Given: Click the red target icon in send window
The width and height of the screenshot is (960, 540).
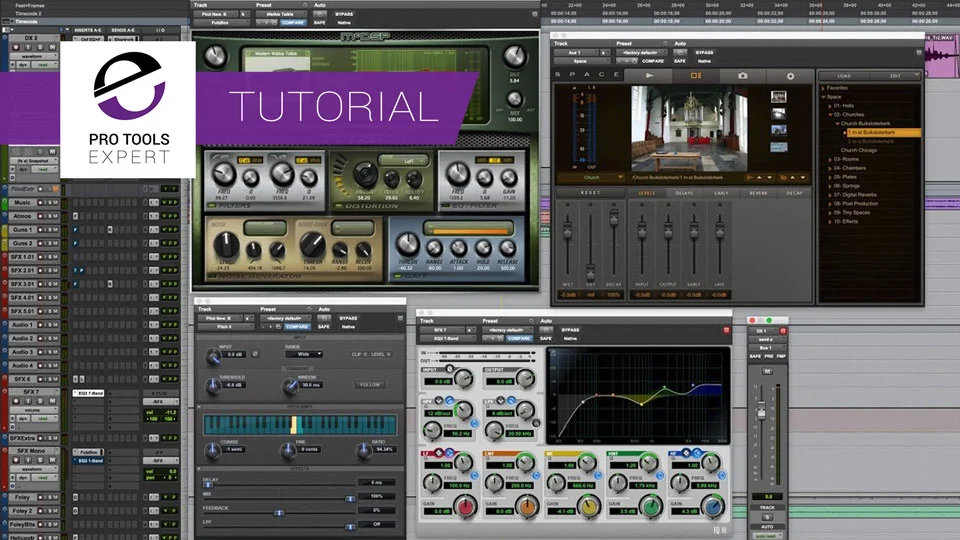Looking at the screenshot, I should 782,331.
